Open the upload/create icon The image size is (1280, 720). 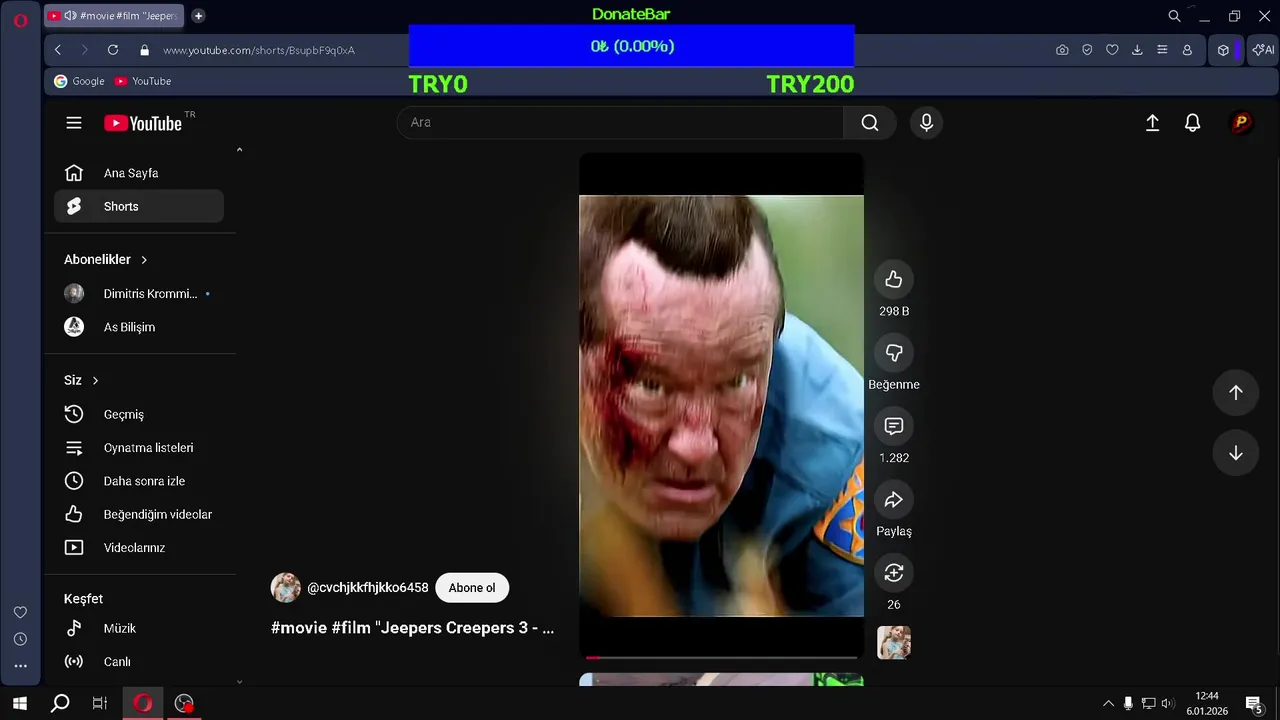(1152, 122)
